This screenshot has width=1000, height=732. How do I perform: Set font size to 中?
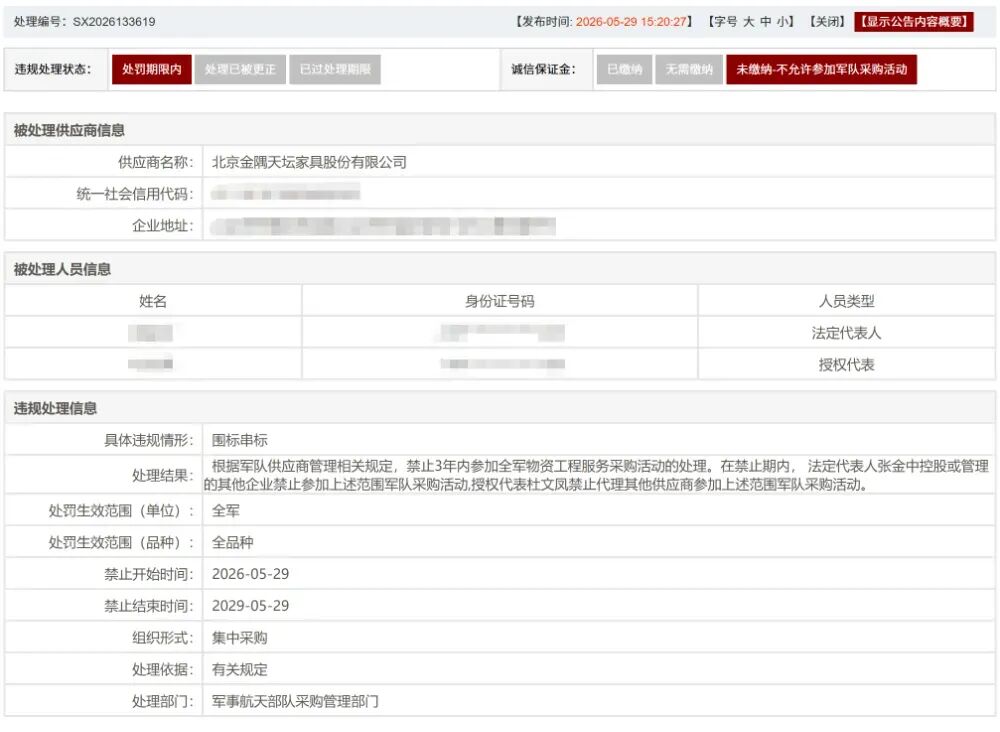[x=765, y=22]
